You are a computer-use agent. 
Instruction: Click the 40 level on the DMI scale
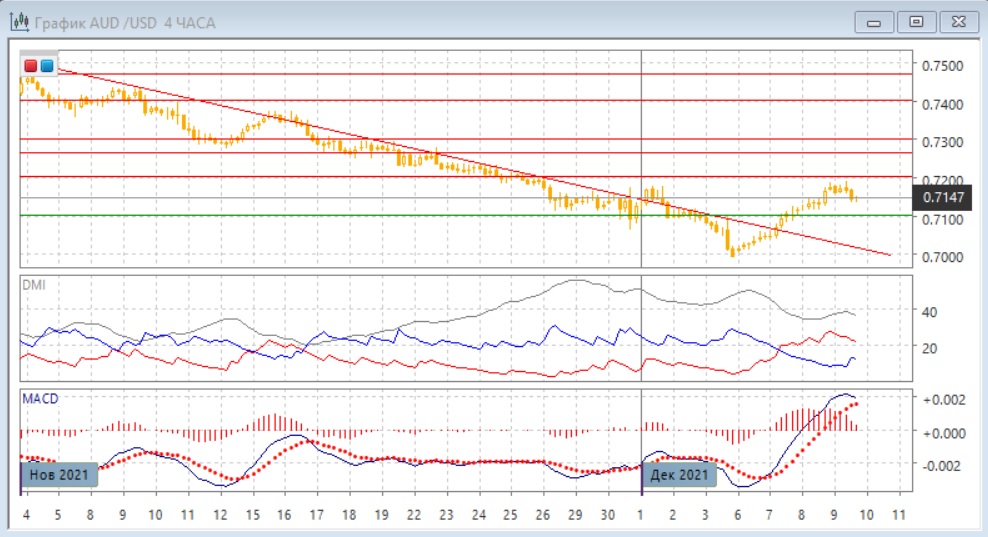[x=930, y=312]
